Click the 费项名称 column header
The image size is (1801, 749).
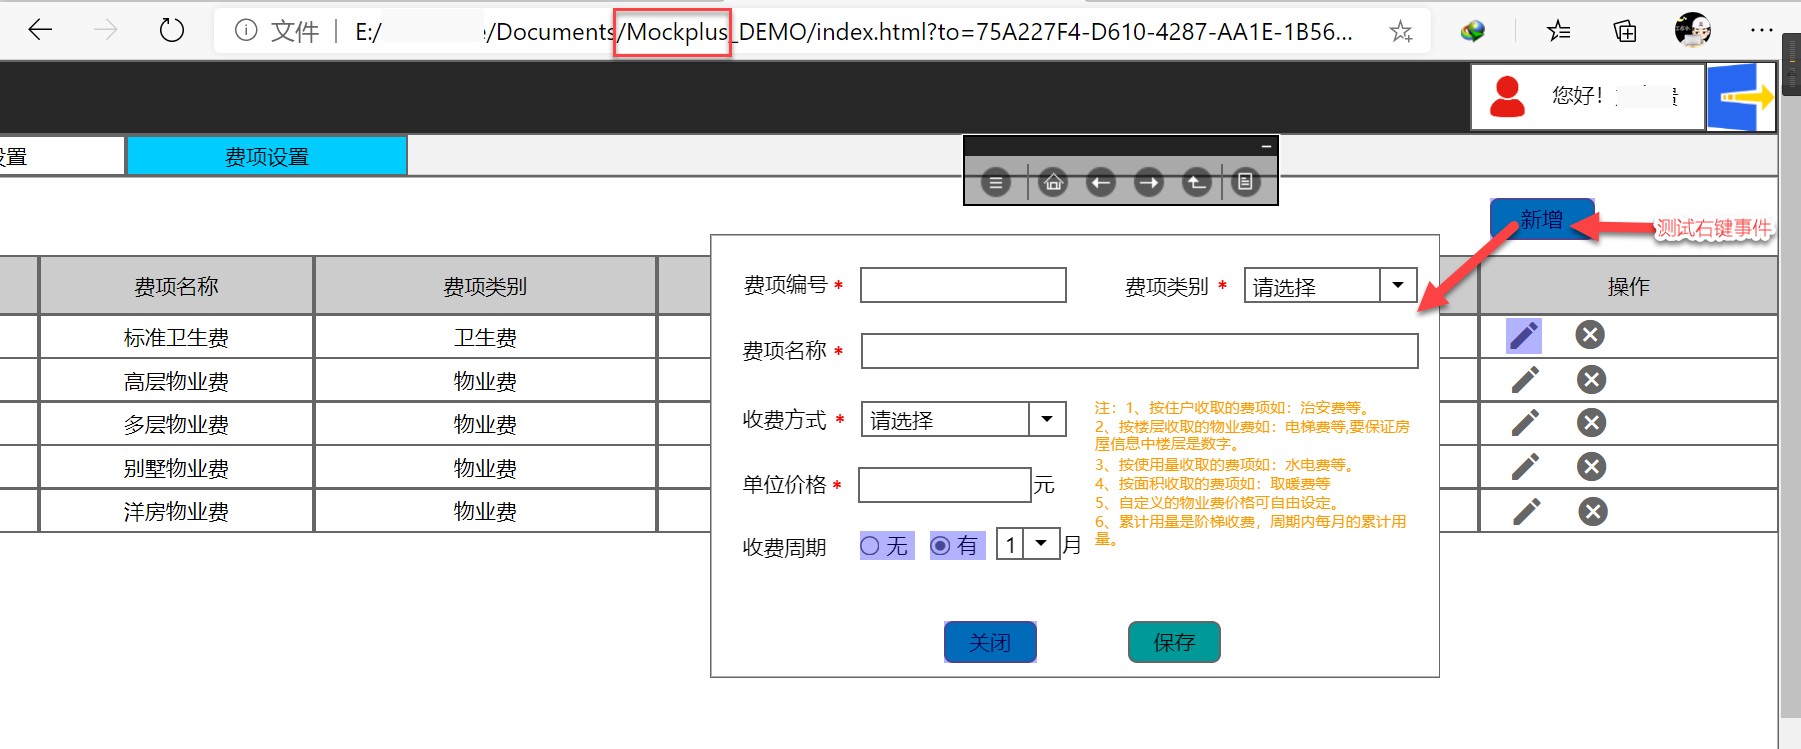click(176, 286)
